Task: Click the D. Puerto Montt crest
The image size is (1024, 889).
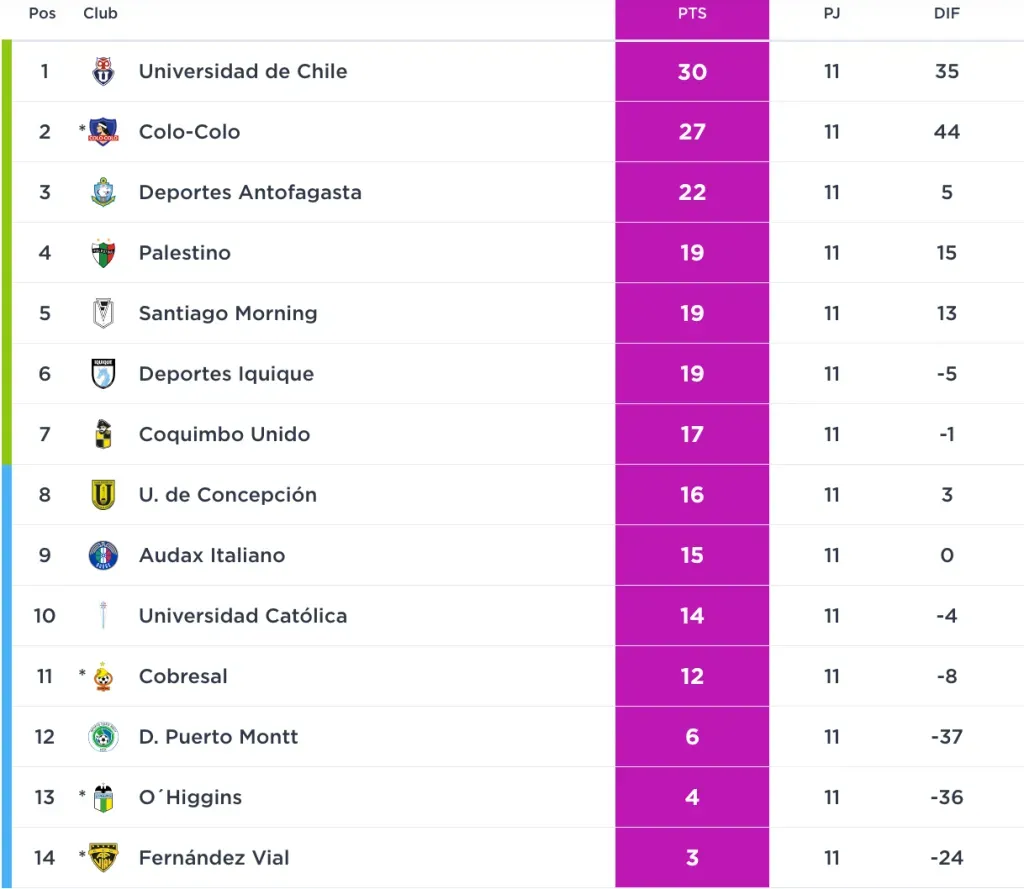Action: 103,737
